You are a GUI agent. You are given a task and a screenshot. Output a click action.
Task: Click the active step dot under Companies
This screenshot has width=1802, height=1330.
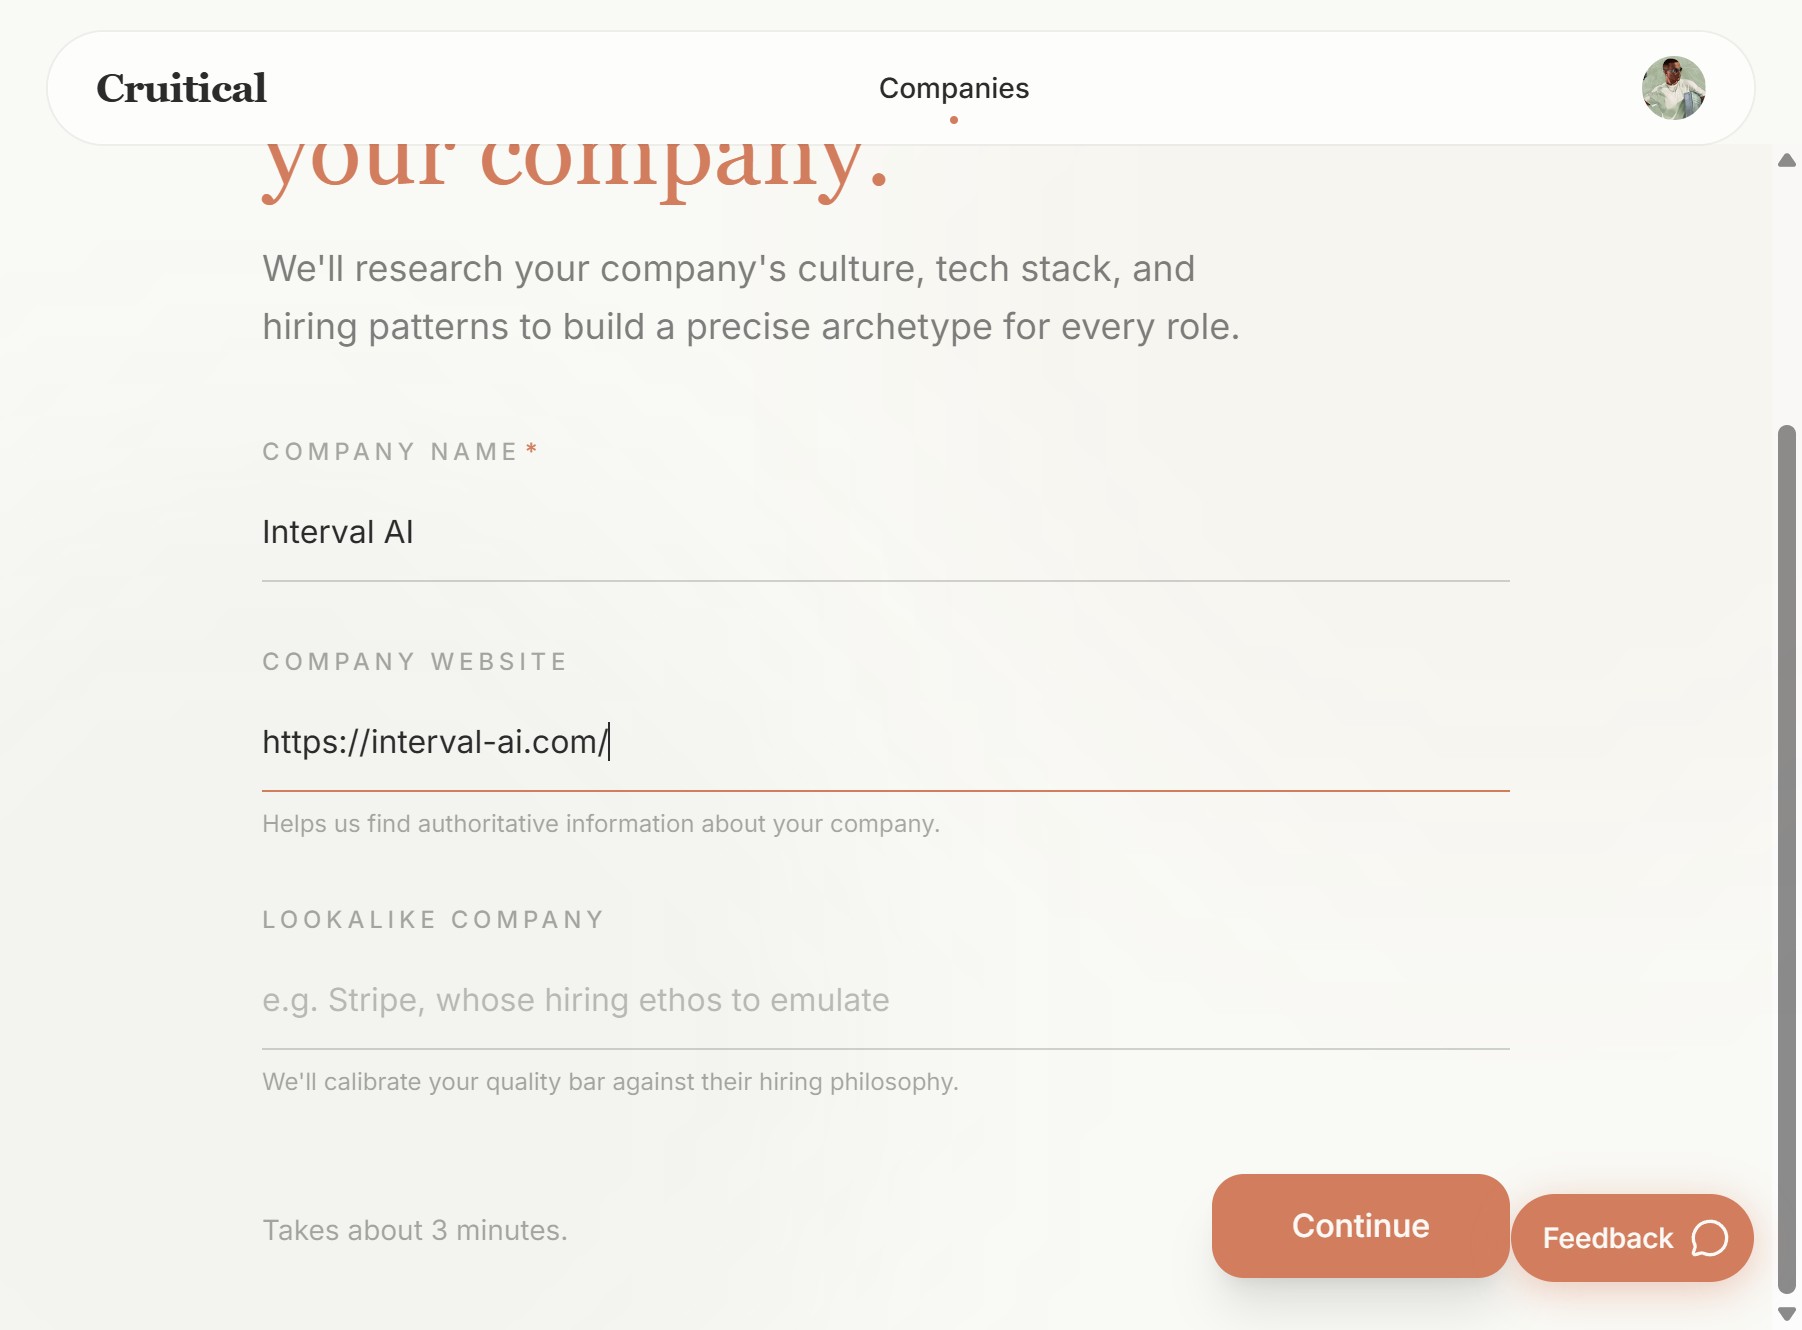(x=954, y=121)
